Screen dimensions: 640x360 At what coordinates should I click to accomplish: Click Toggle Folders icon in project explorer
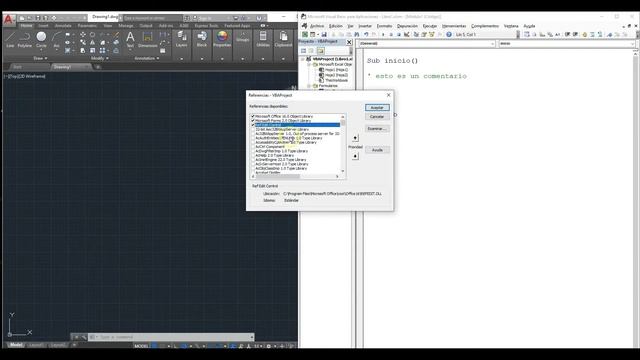coord(321,51)
